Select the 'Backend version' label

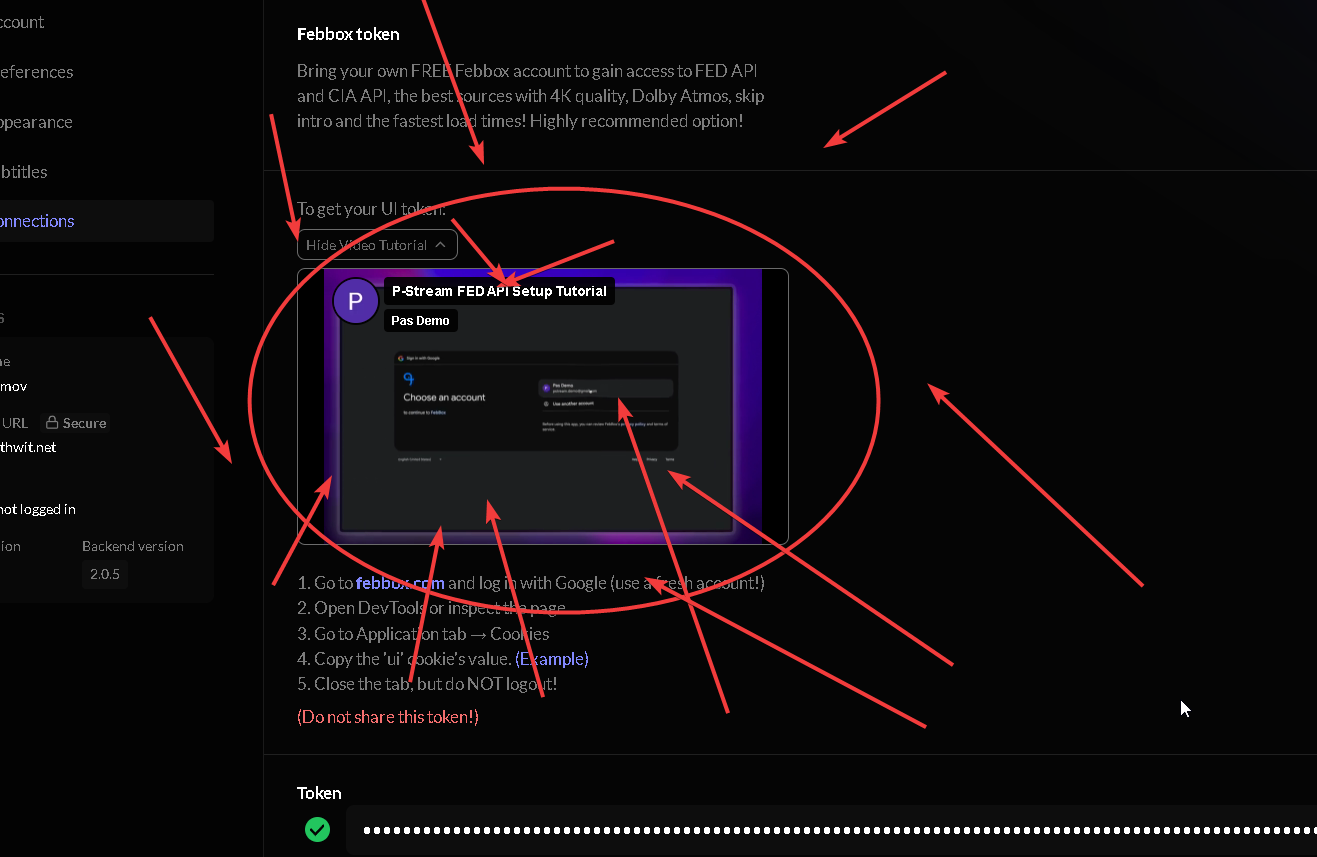tap(133, 546)
